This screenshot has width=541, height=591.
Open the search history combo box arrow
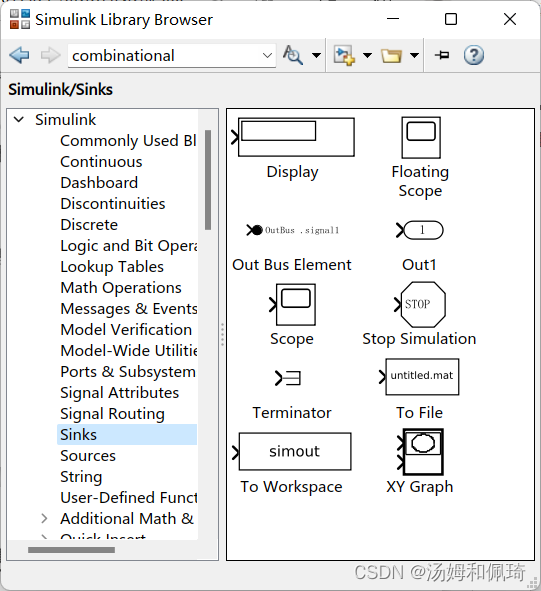[x=267, y=56]
